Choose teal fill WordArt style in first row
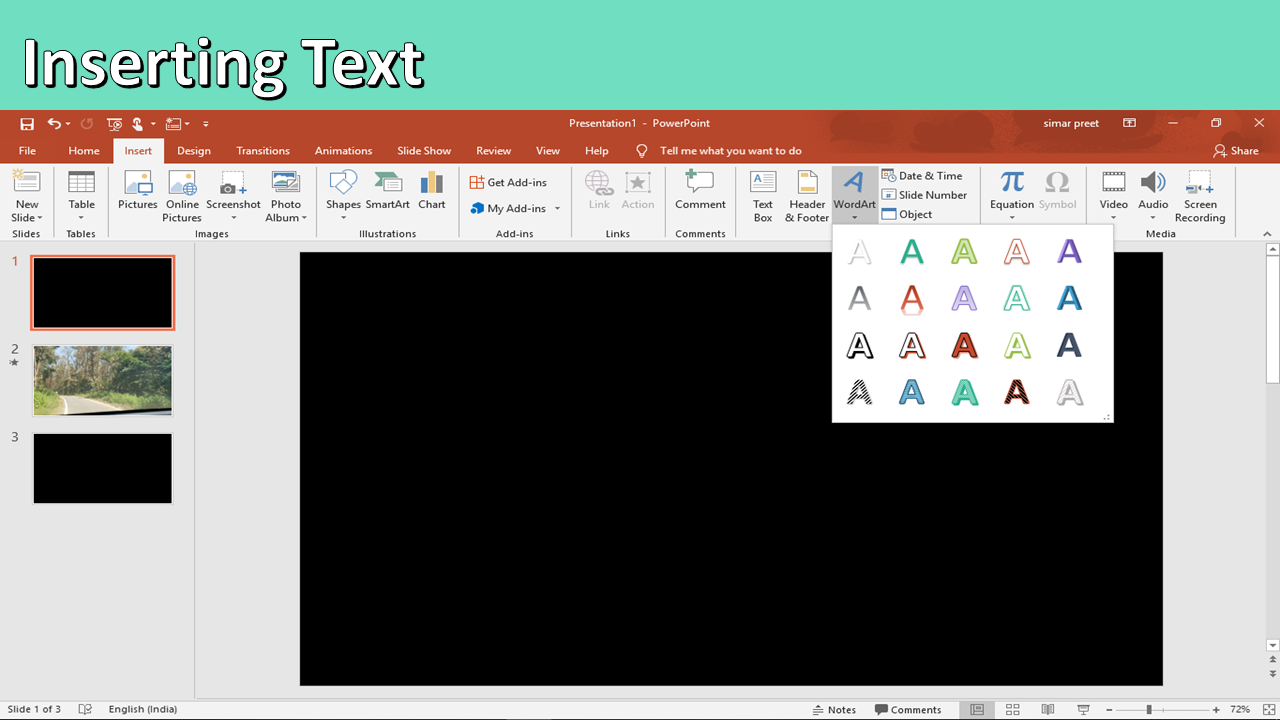The height and width of the screenshot is (720, 1280). [912, 251]
